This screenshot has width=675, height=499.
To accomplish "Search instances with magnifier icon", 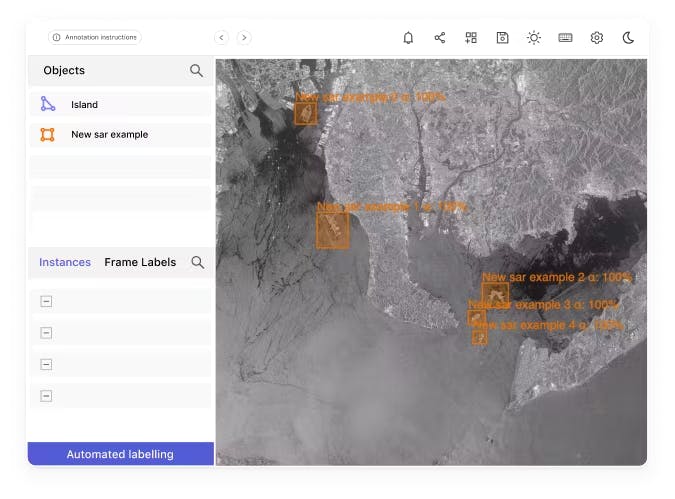I will [197, 262].
